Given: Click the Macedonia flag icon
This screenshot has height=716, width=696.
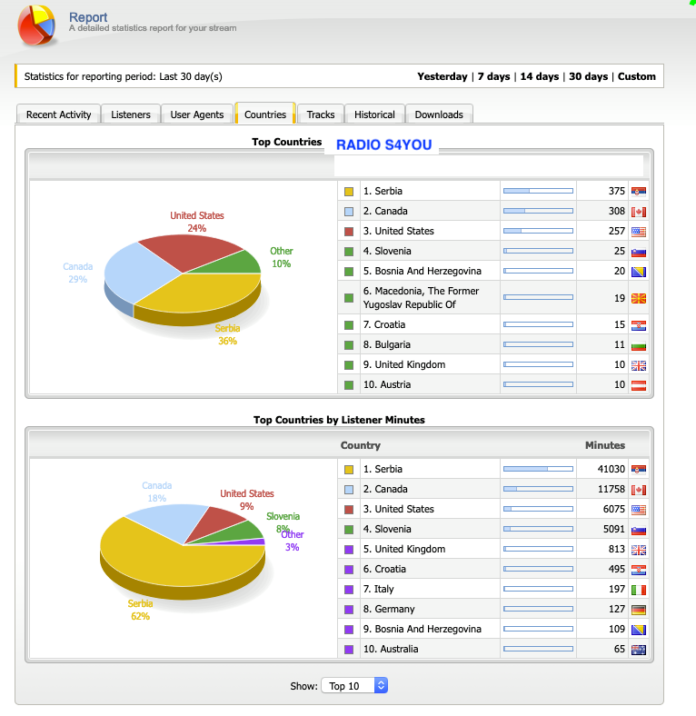Looking at the screenshot, I should click(638, 298).
